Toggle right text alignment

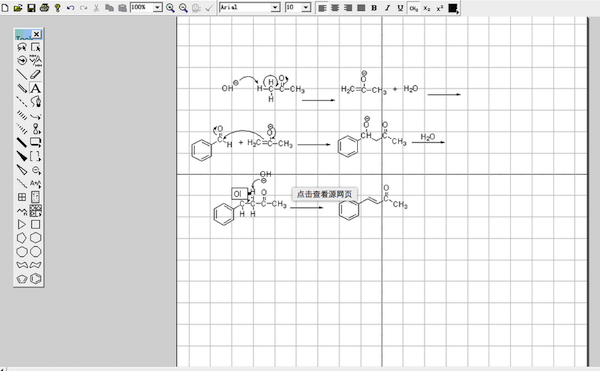click(x=348, y=8)
